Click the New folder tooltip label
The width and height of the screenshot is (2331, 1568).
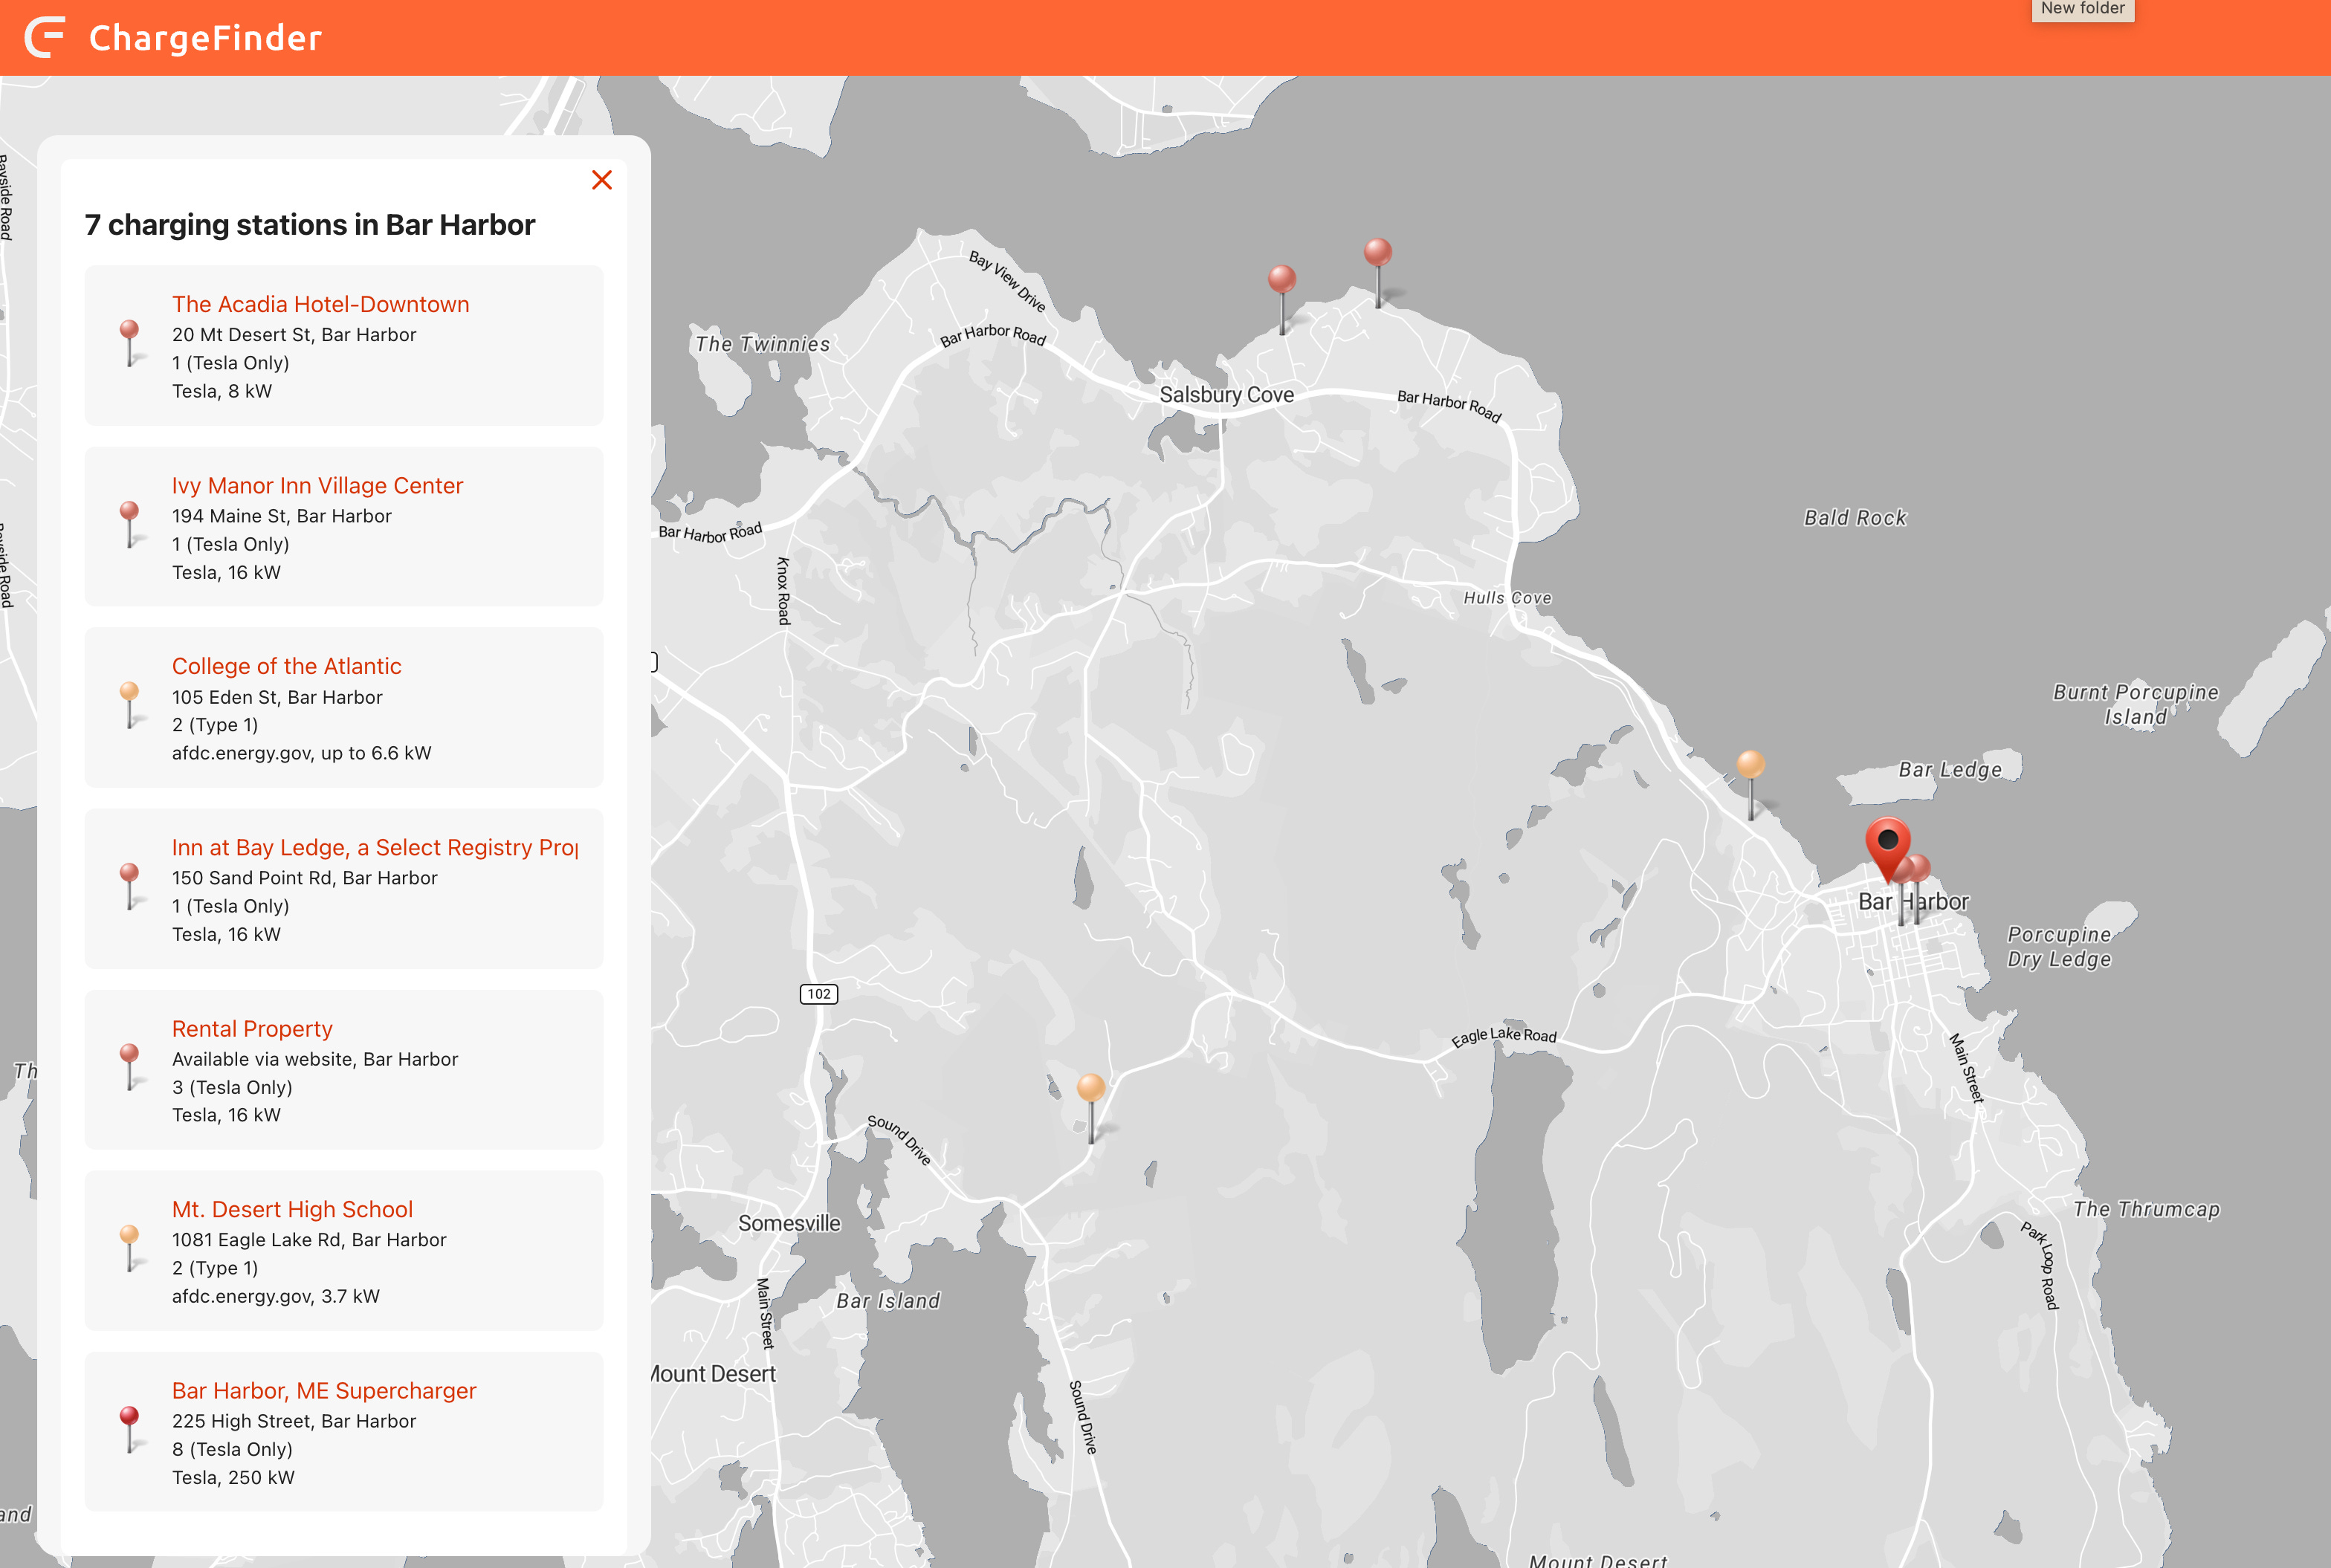(2083, 9)
